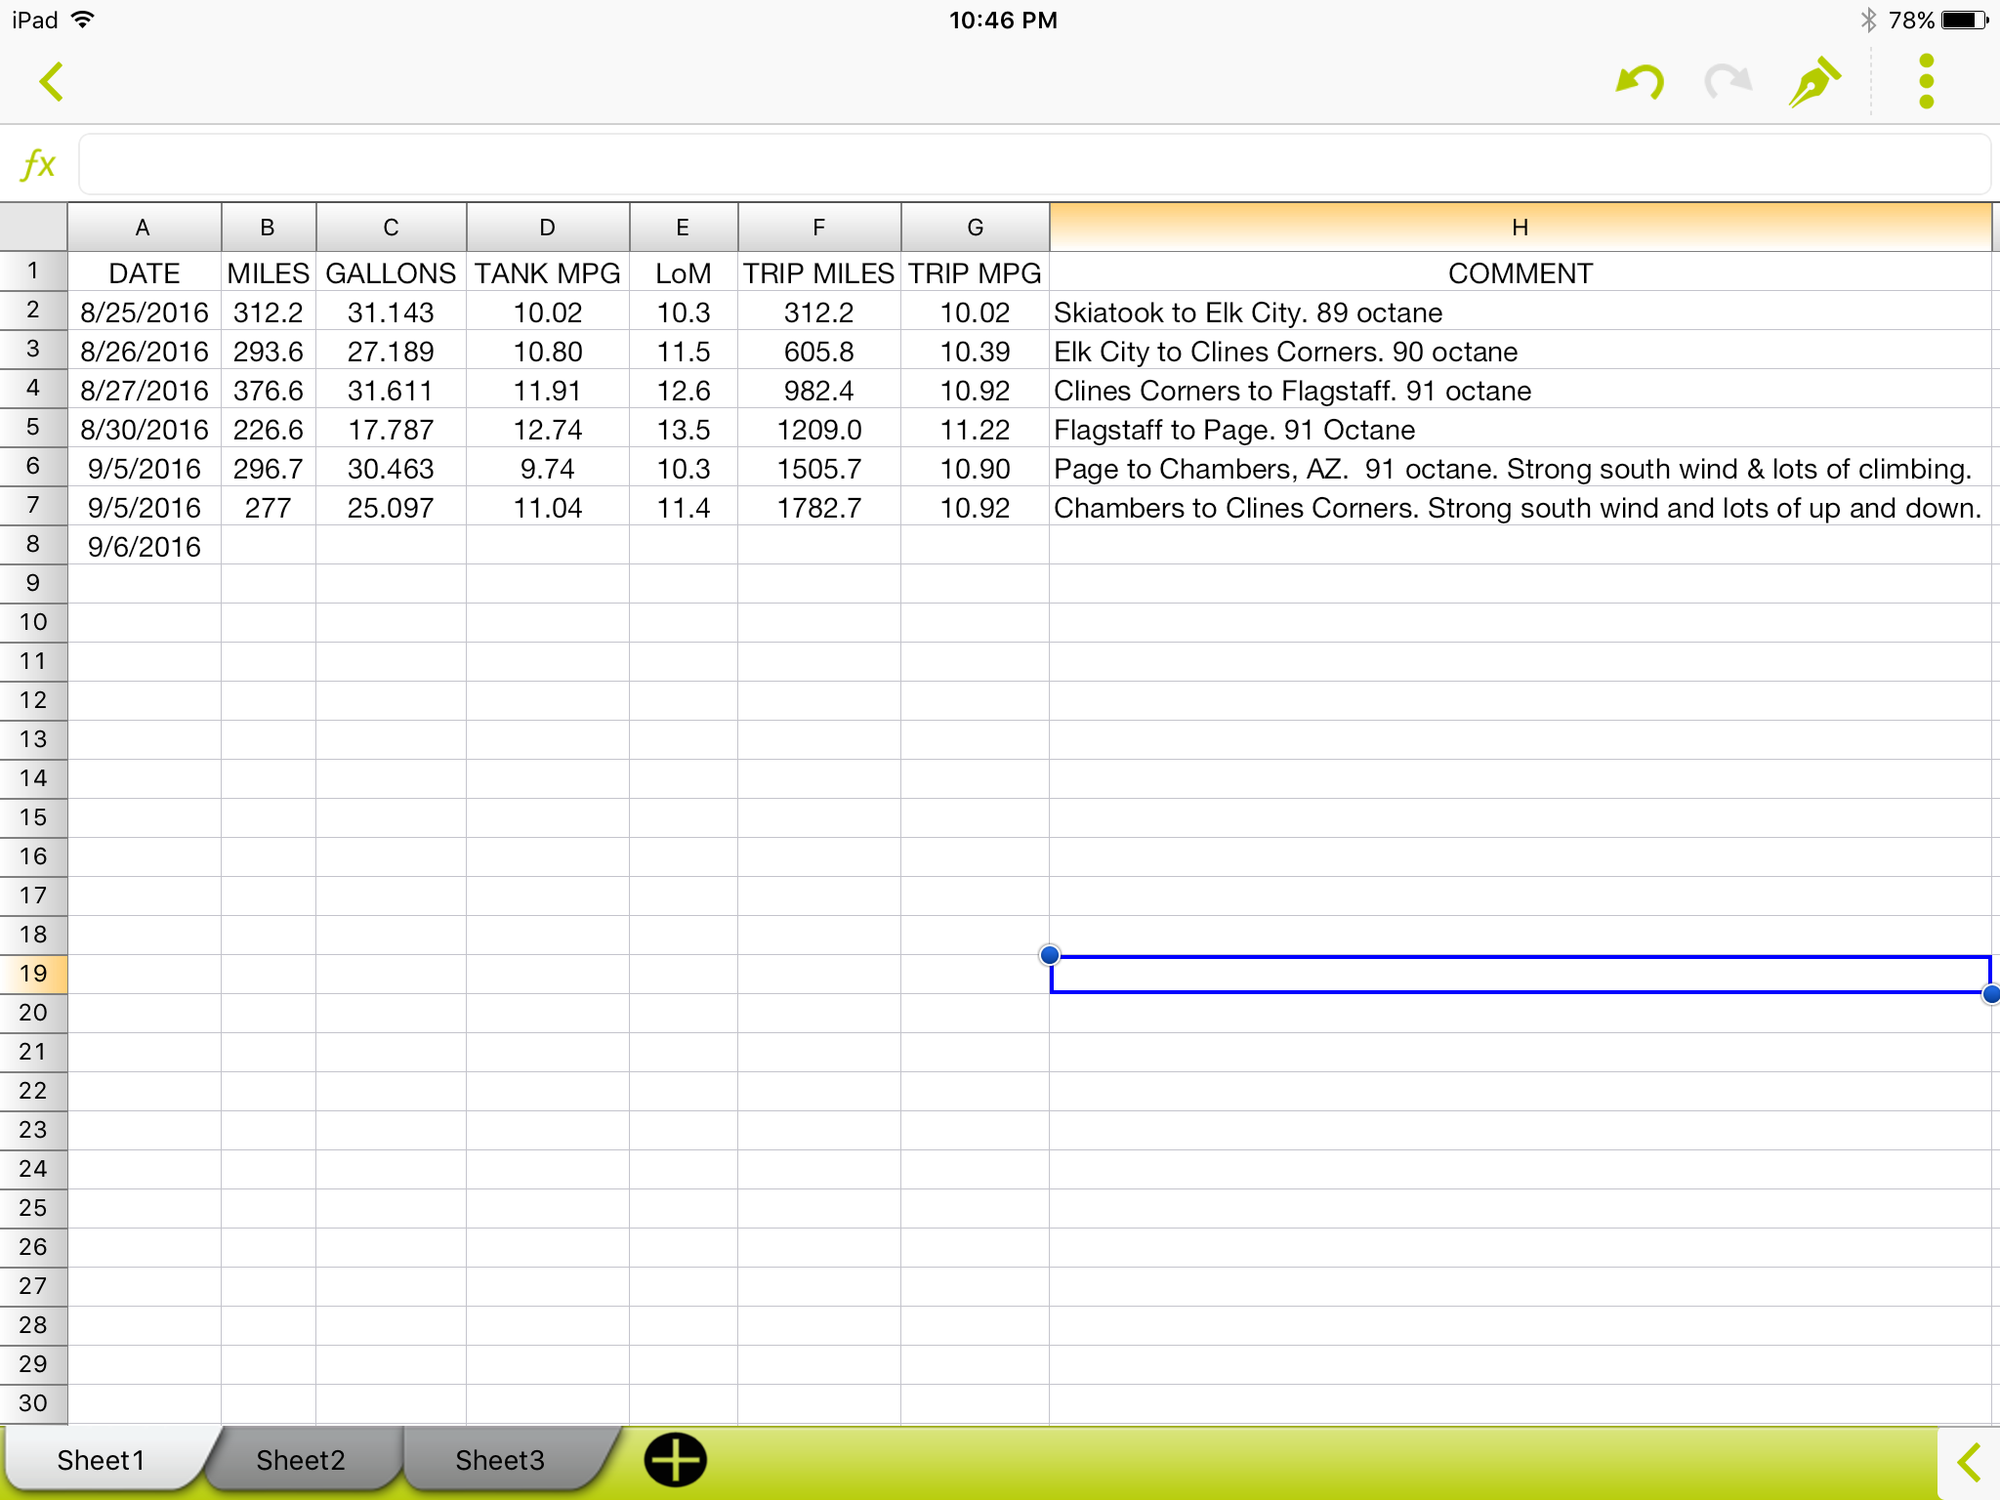Tap the lower-right blue selection handle
The height and width of the screenshot is (1500, 2000).
click(1990, 994)
